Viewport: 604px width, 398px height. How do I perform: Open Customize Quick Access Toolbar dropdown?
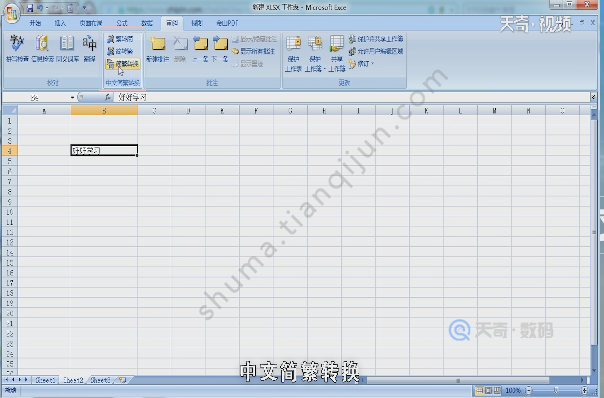pos(84,8)
